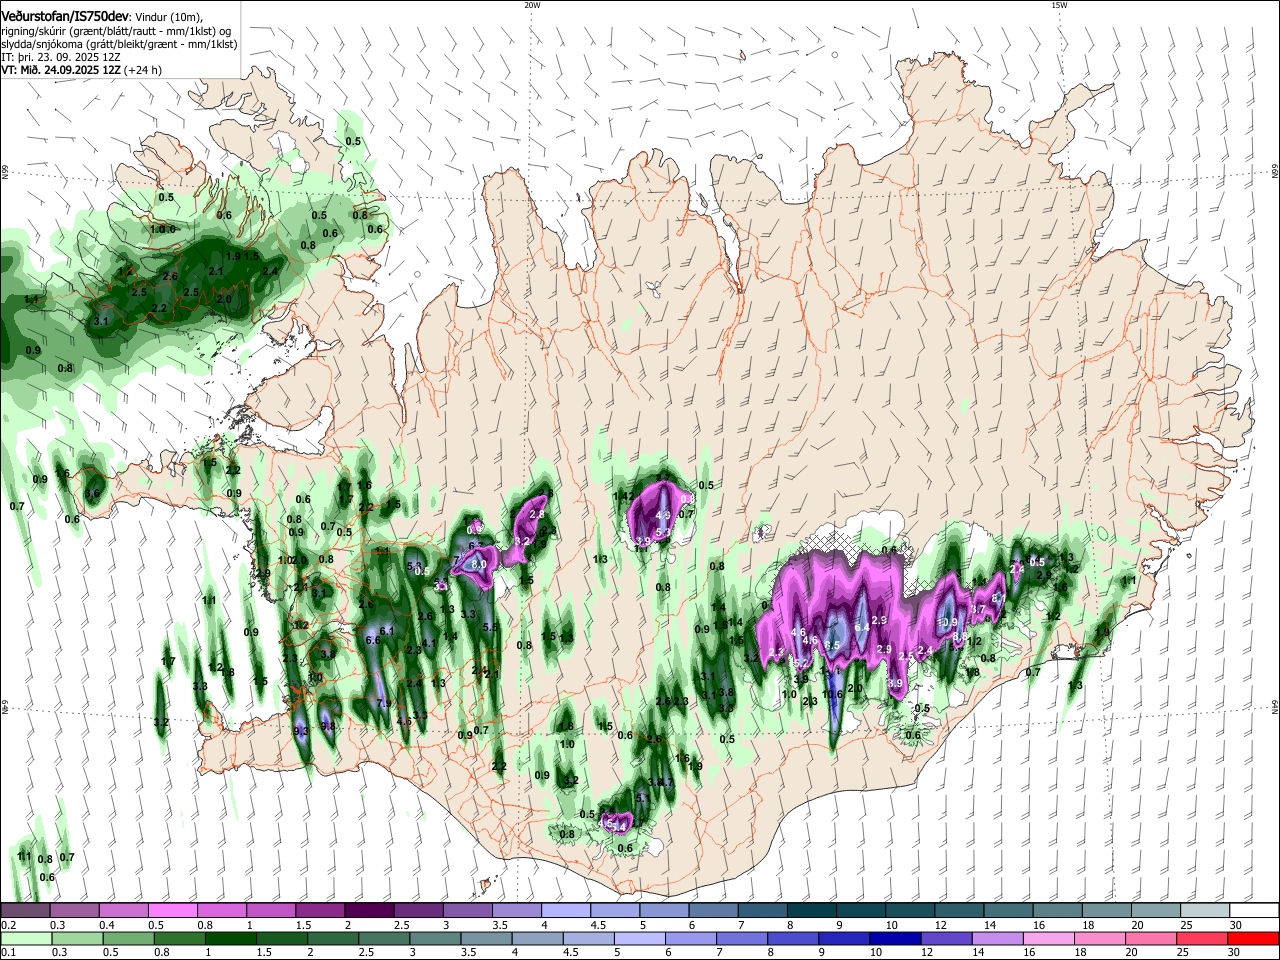This screenshot has height=960, width=1280.
Task: Select the IT: þri. 23. 09. 2025 12Z line
Action: pyautogui.click(x=61, y=57)
